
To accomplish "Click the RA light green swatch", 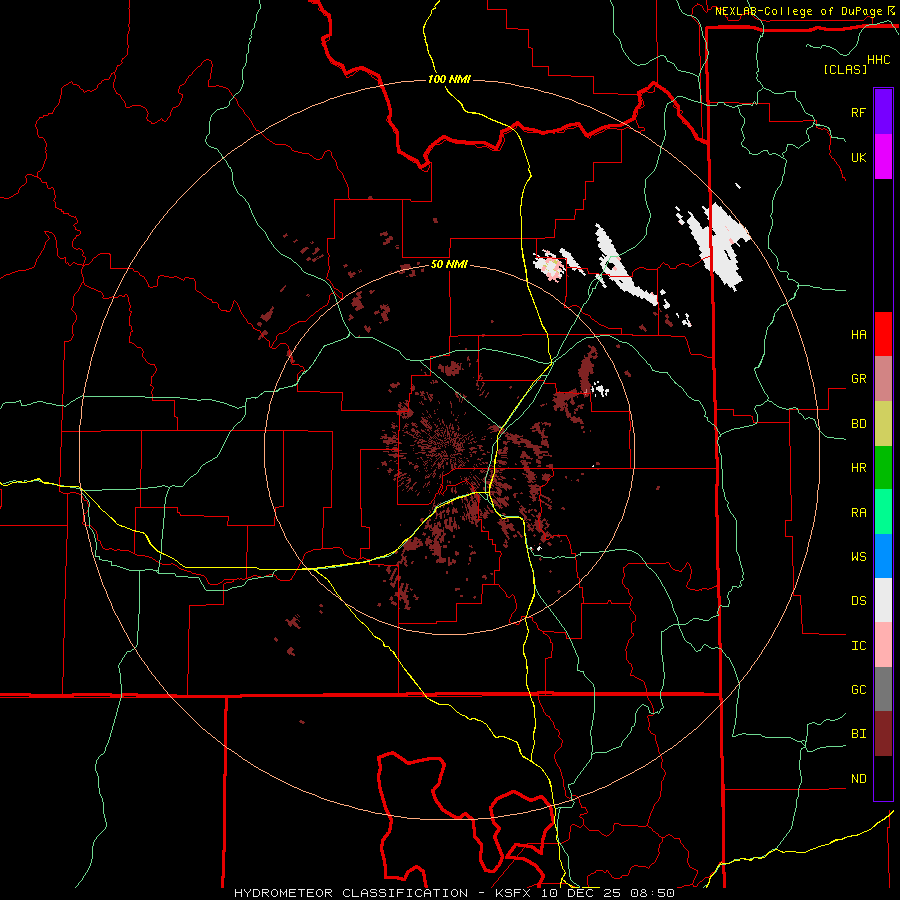I will tap(883, 512).
